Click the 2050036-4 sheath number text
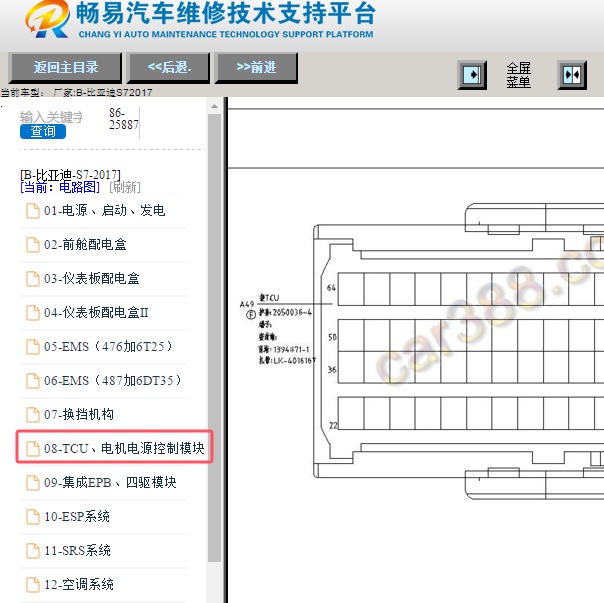604x603 pixels. click(x=292, y=312)
